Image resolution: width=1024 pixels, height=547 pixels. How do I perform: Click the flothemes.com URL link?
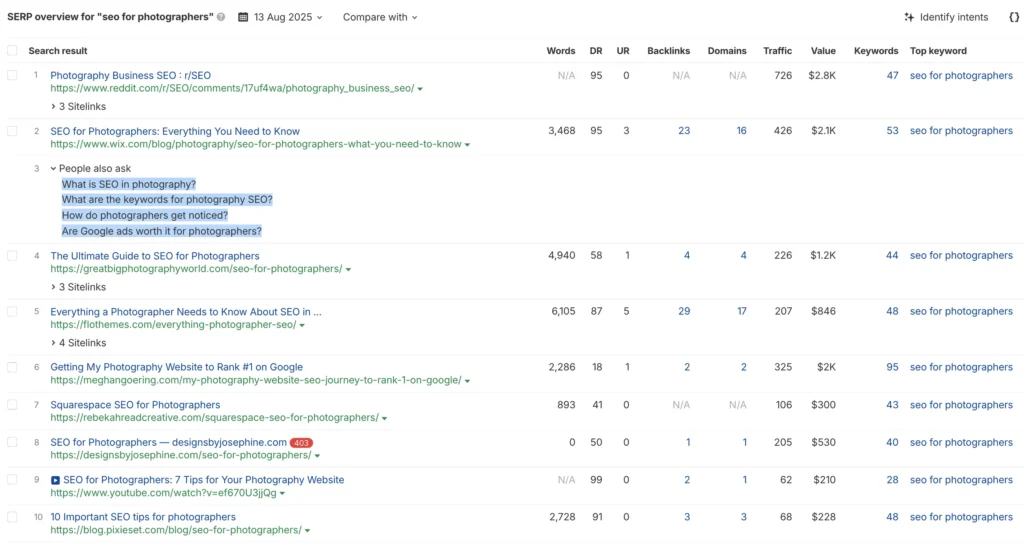173,325
